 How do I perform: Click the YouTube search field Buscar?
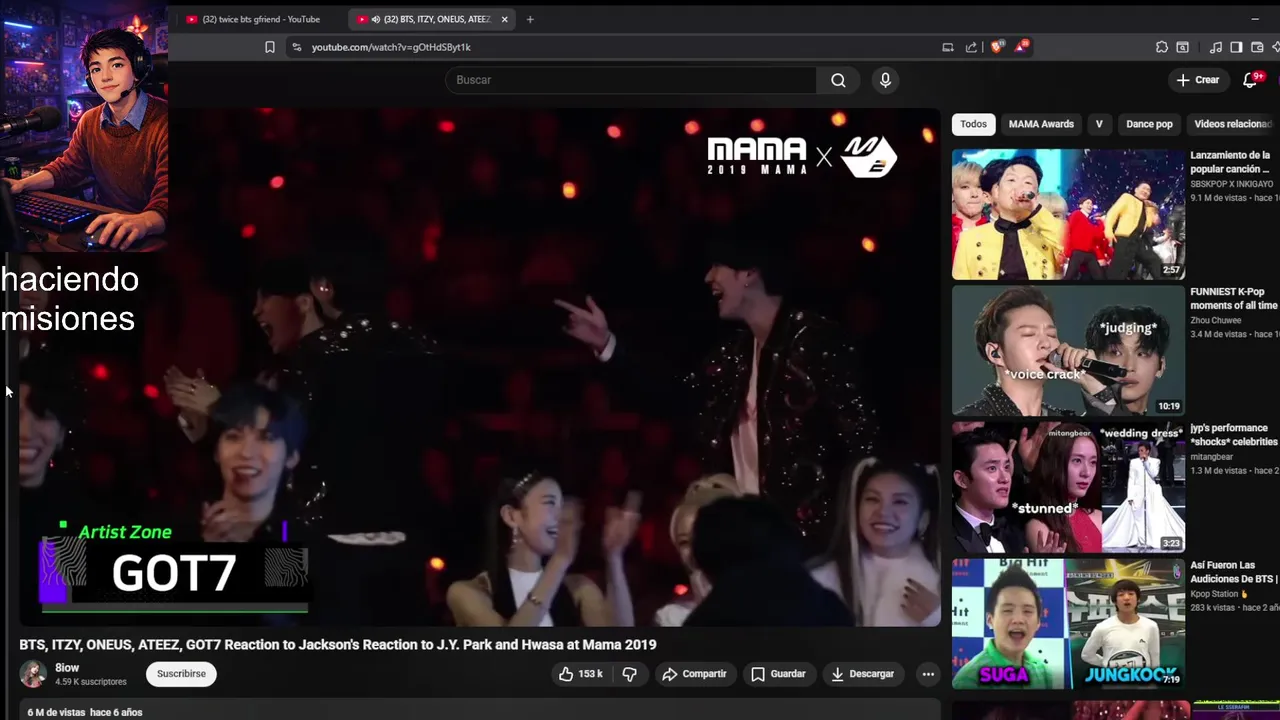tap(630, 80)
